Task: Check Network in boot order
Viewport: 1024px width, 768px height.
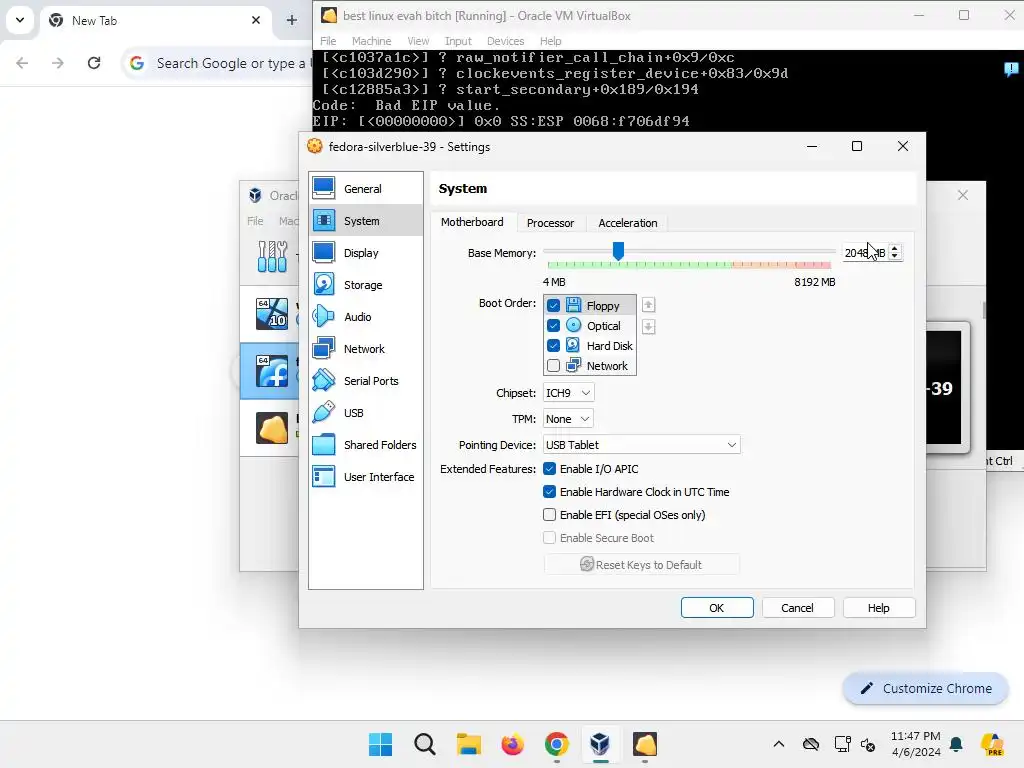Action: click(x=553, y=366)
